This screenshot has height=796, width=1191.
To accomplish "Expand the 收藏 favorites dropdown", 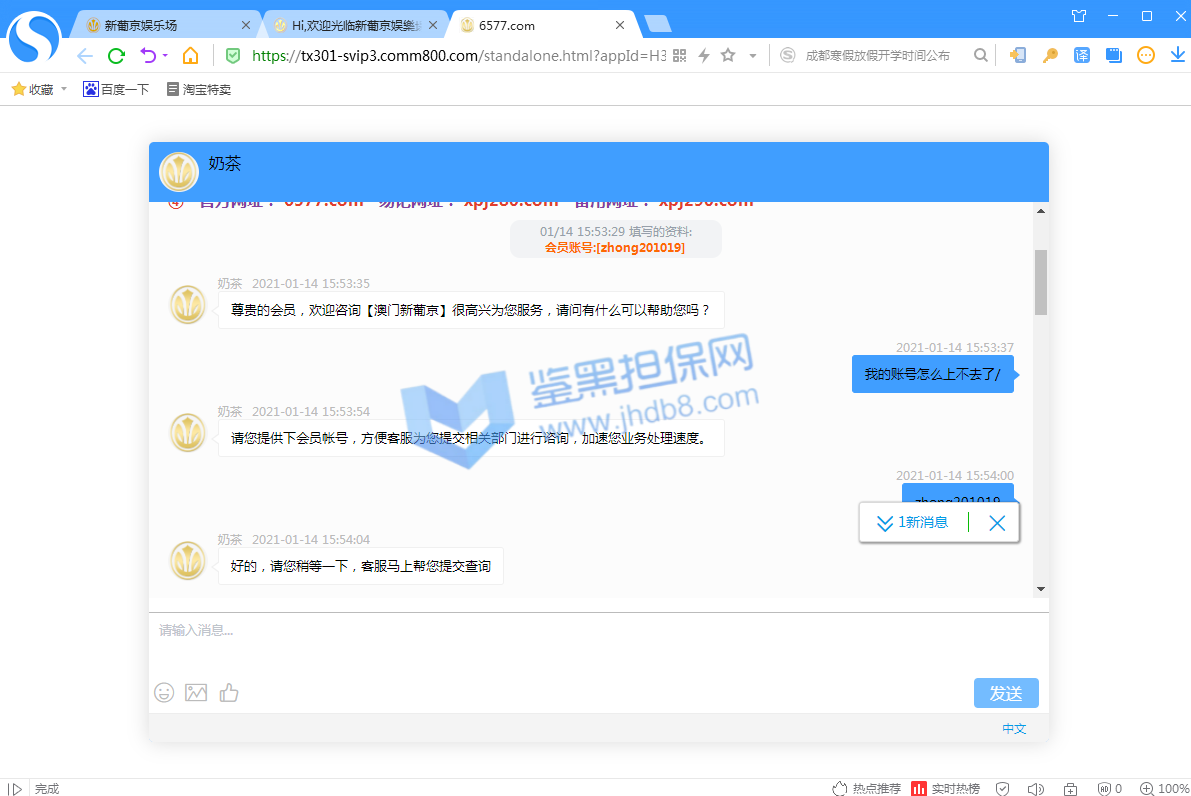I will point(64,89).
